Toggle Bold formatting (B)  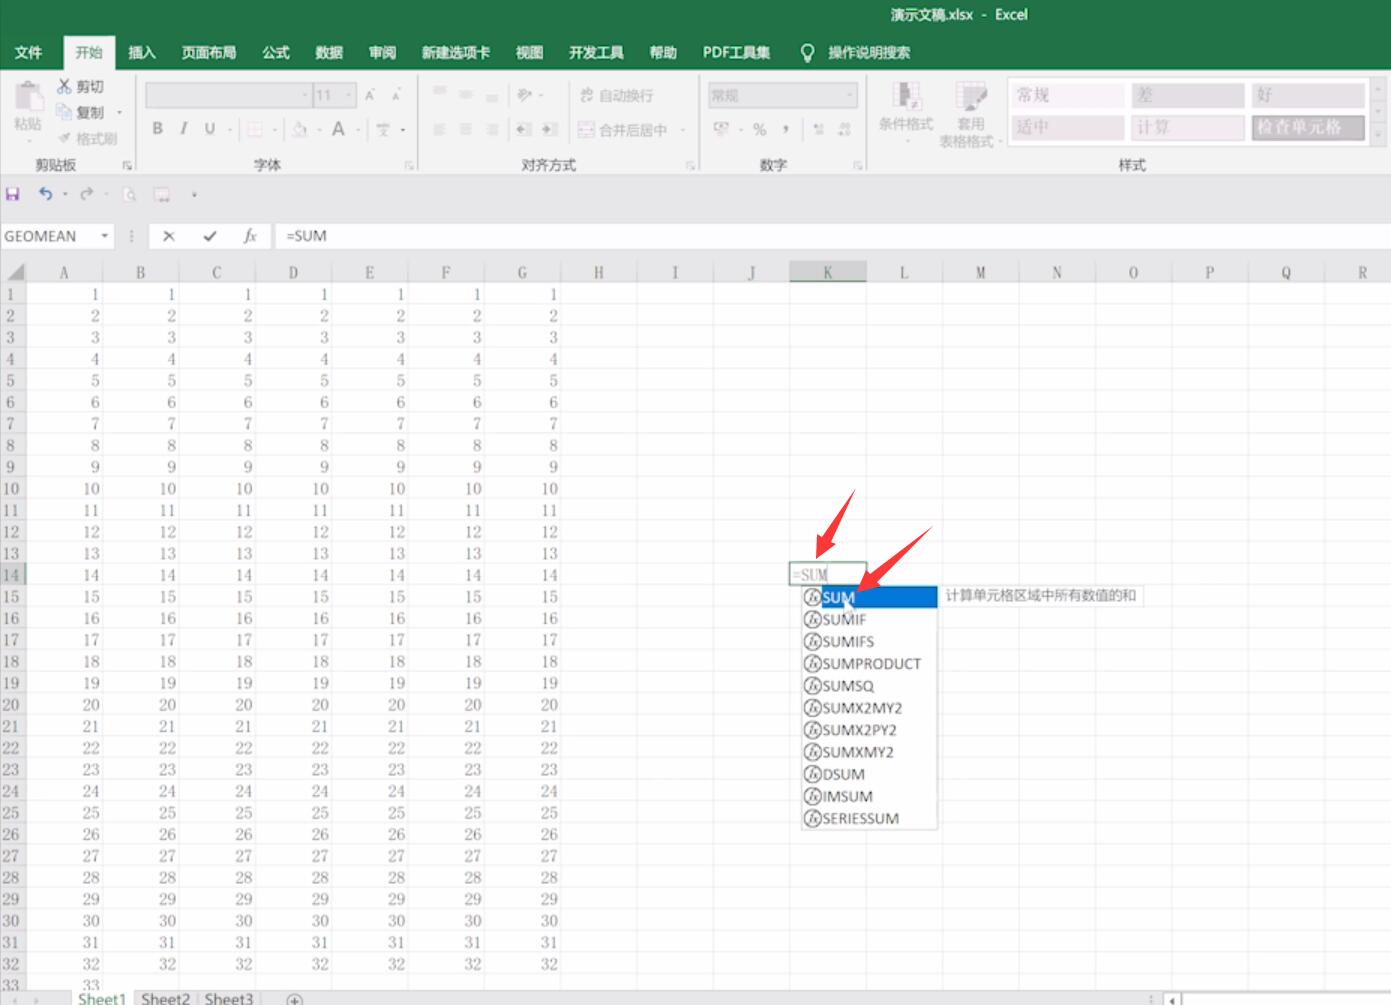158,128
